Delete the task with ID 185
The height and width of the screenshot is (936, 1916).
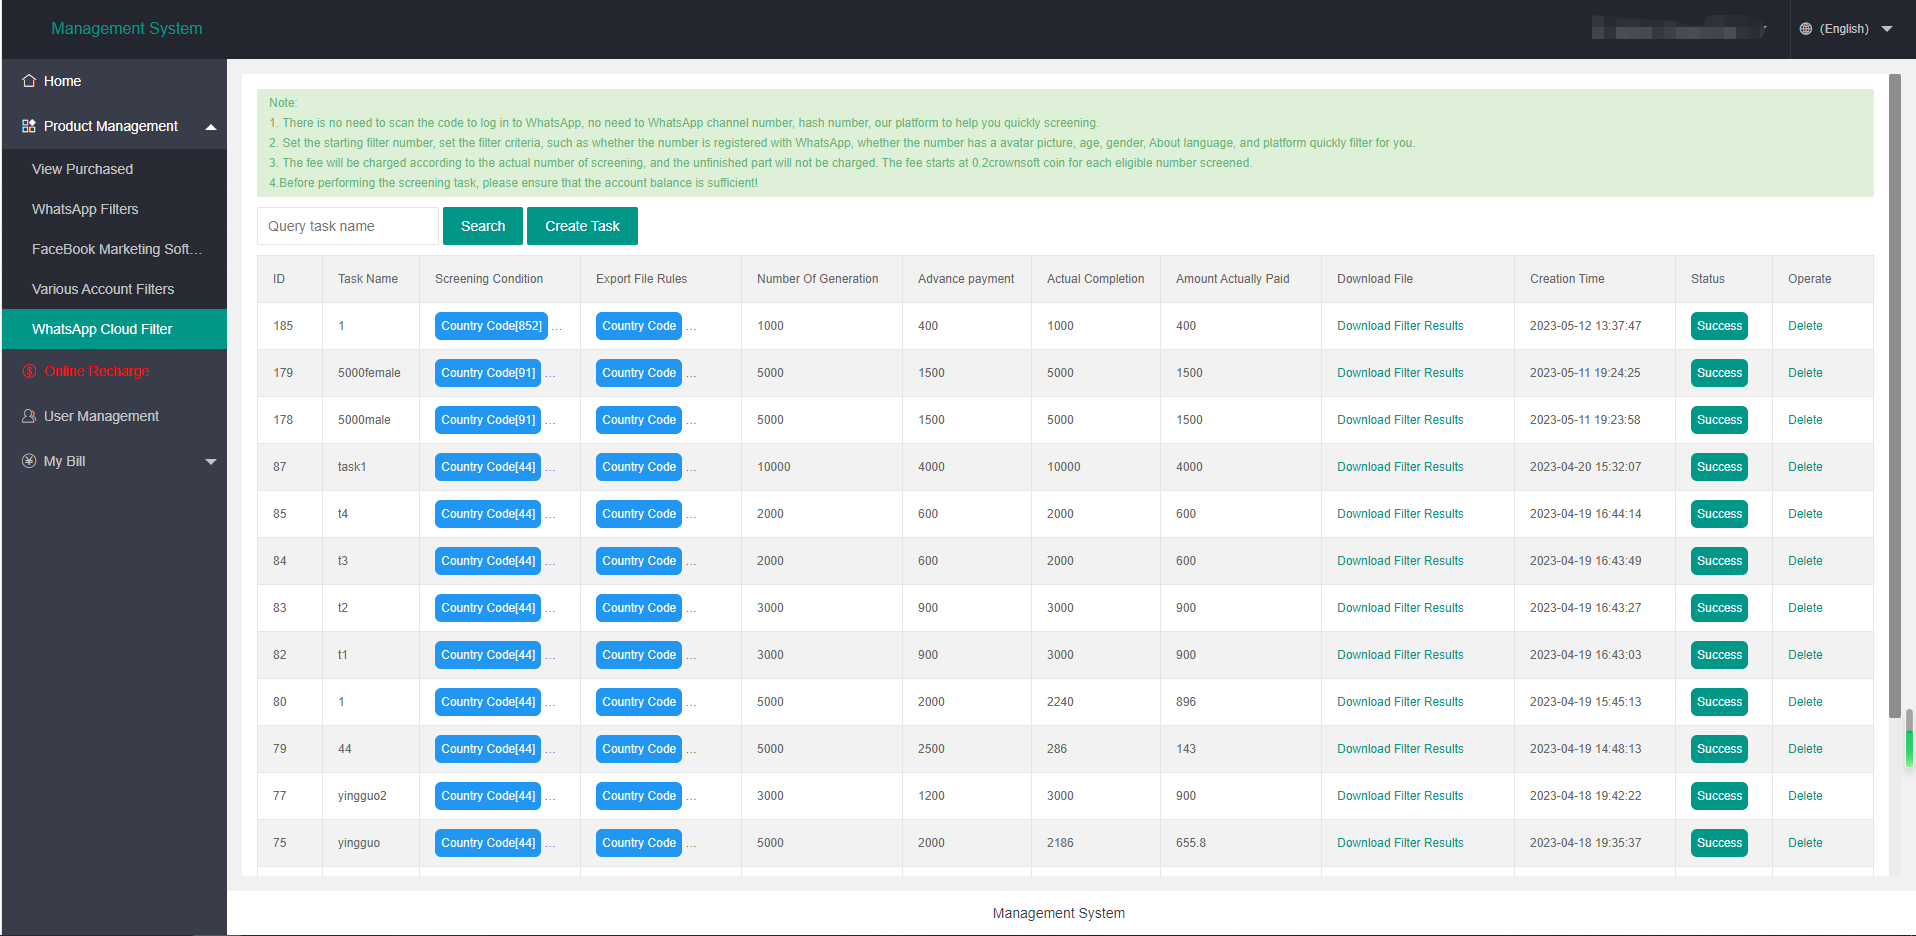(1804, 326)
